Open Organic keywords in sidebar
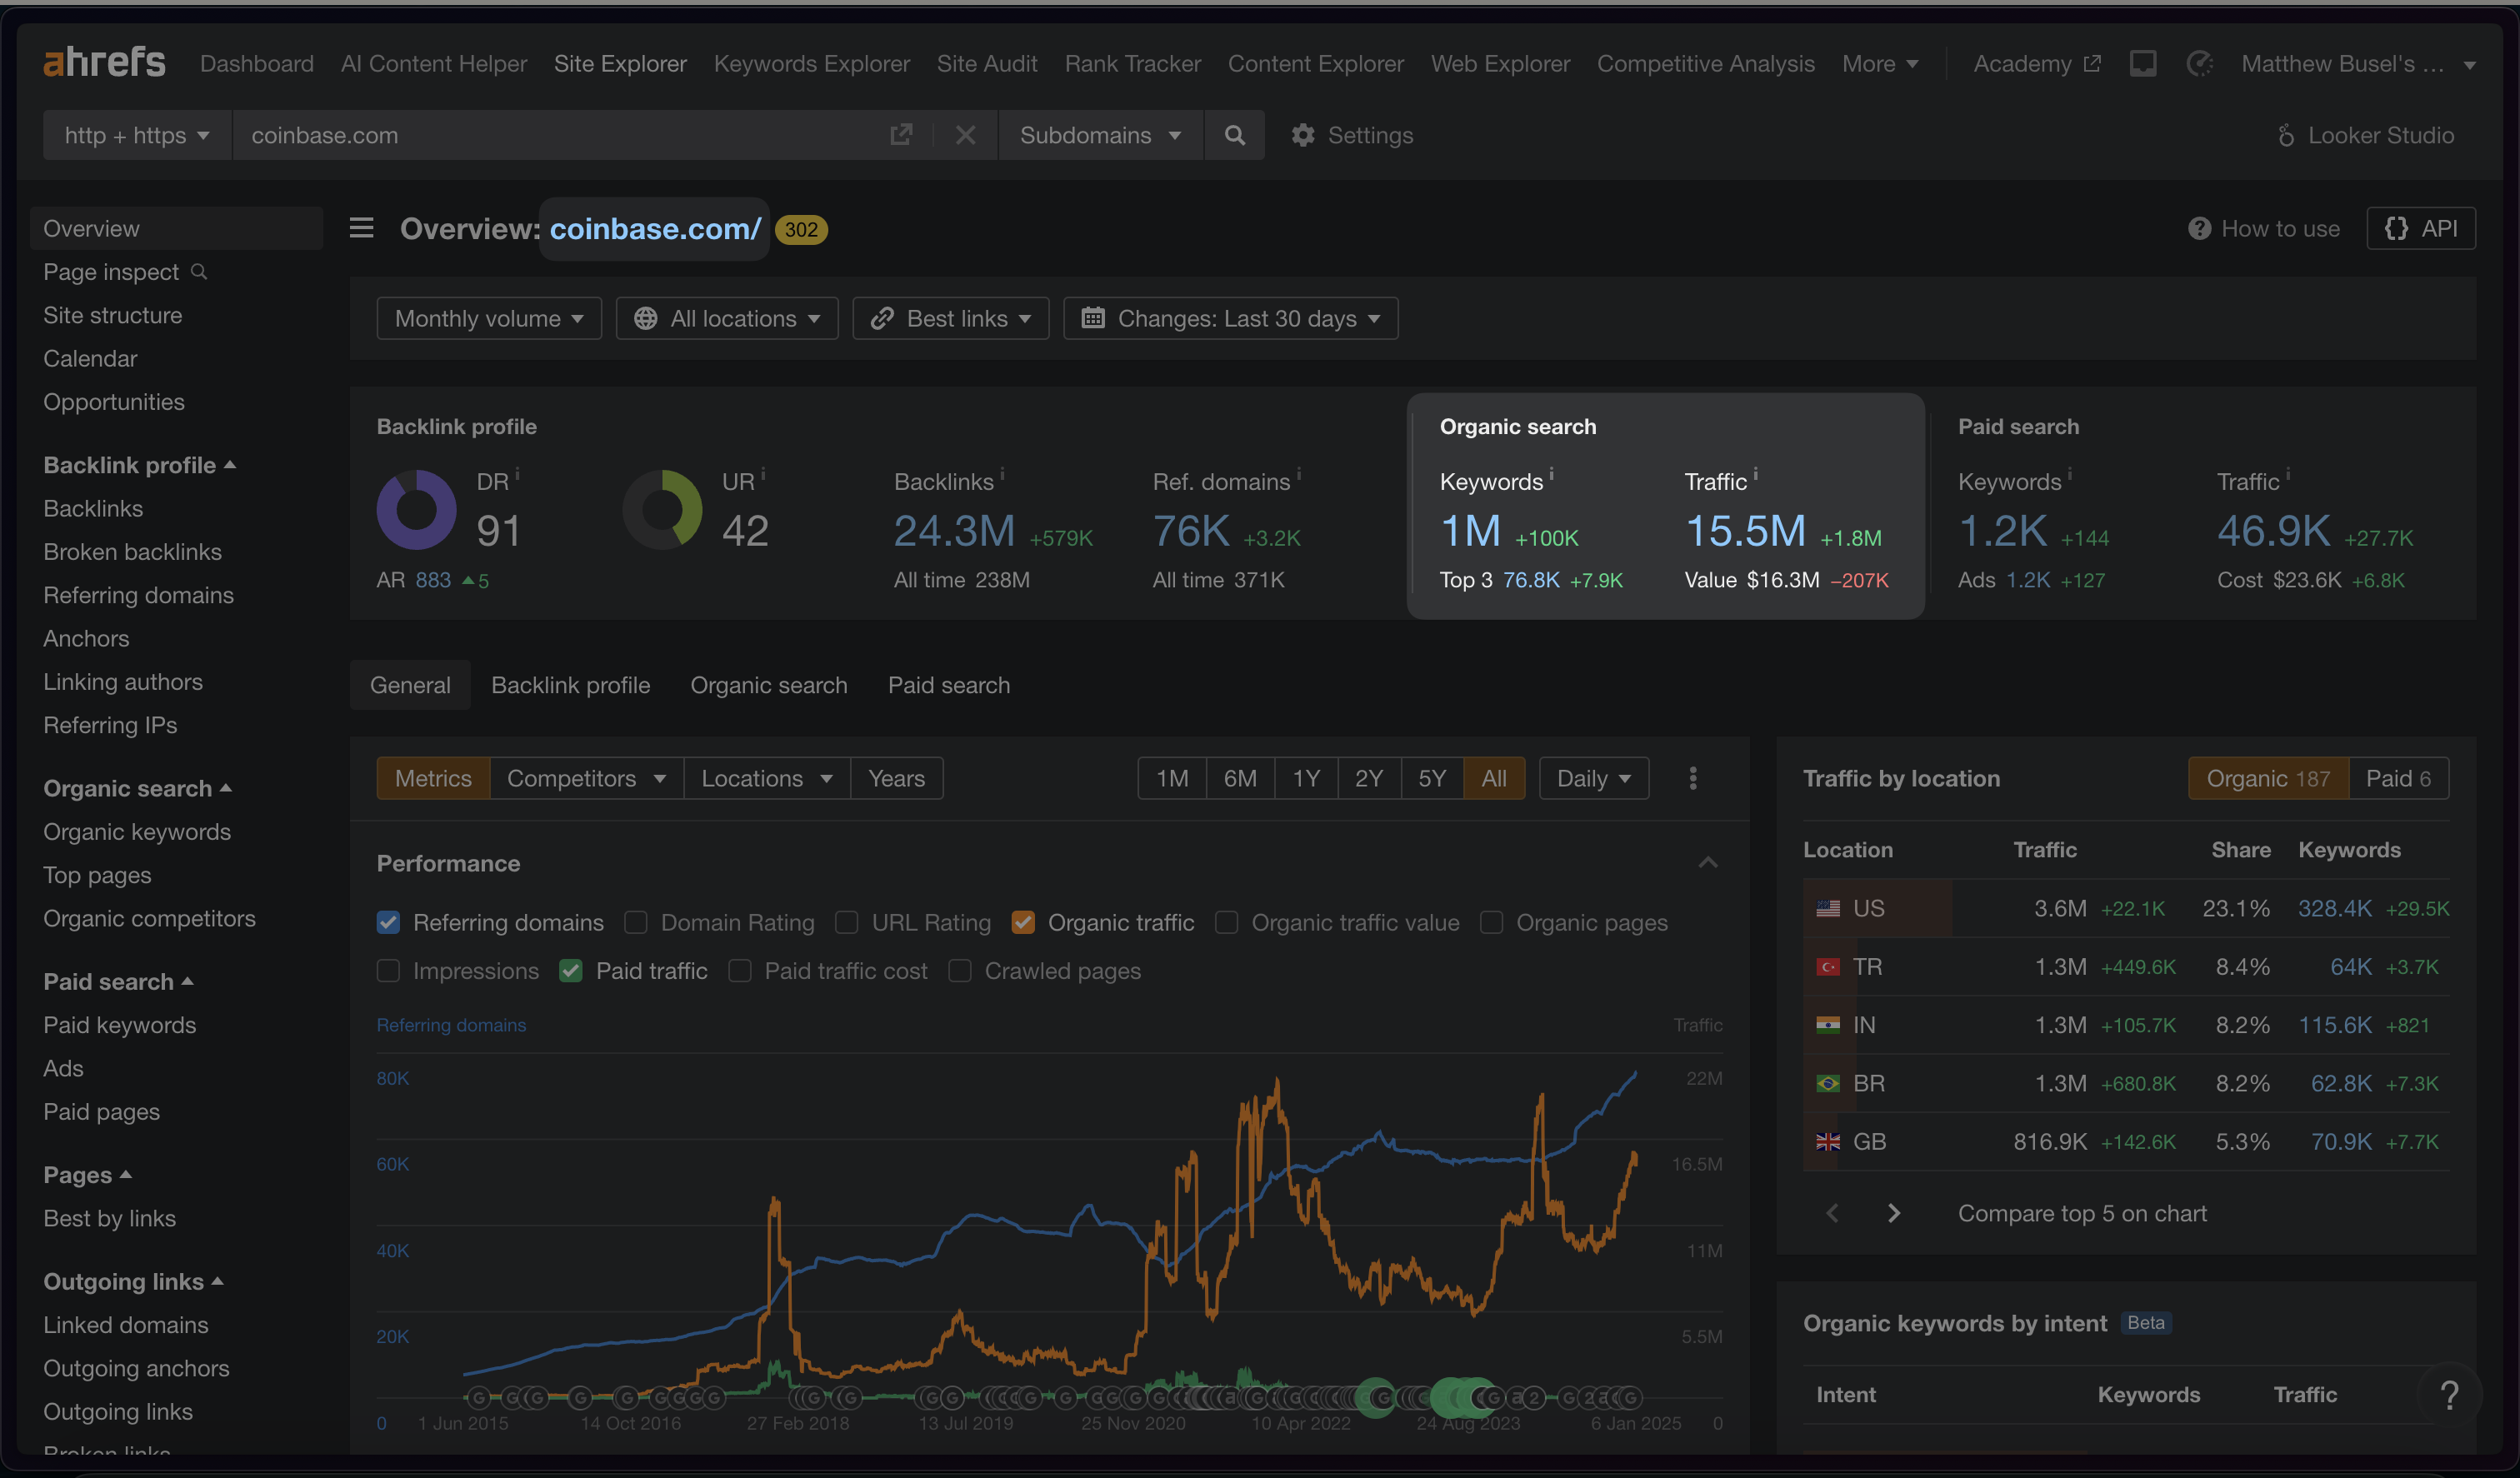The height and width of the screenshot is (1478, 2520). 137,832
